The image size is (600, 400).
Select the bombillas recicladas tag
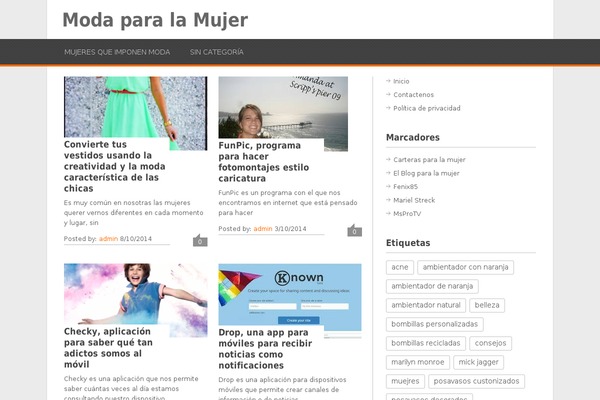(x=426, y=343)
